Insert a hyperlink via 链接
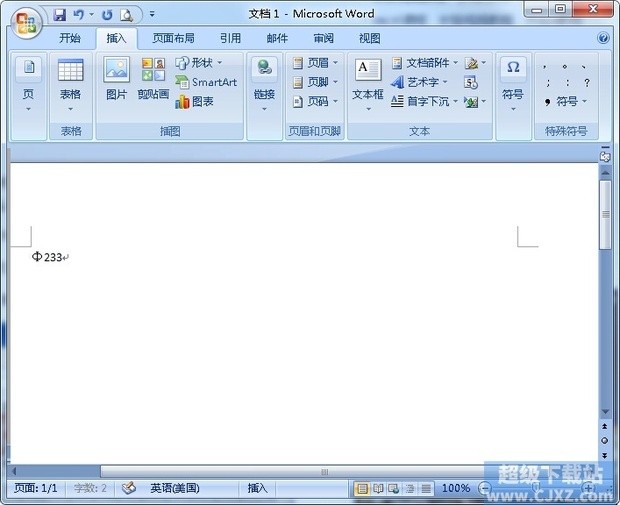Viewport: 620px width, 505px height. pyautogui.click(x=264, y=78)
